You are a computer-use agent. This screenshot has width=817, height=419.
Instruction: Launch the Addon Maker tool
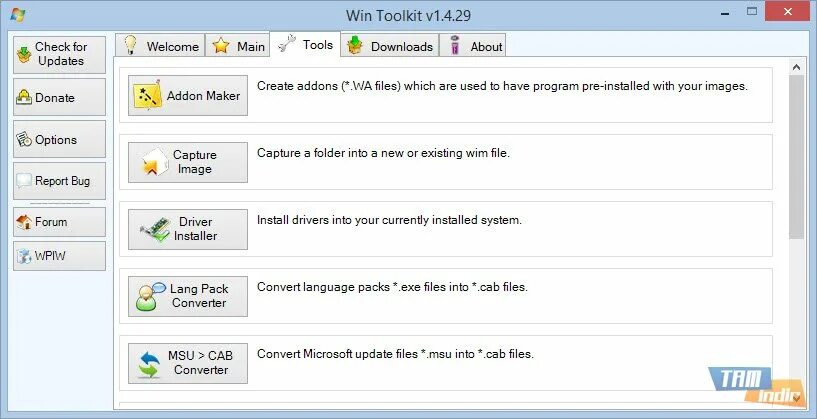coord(188,95)
